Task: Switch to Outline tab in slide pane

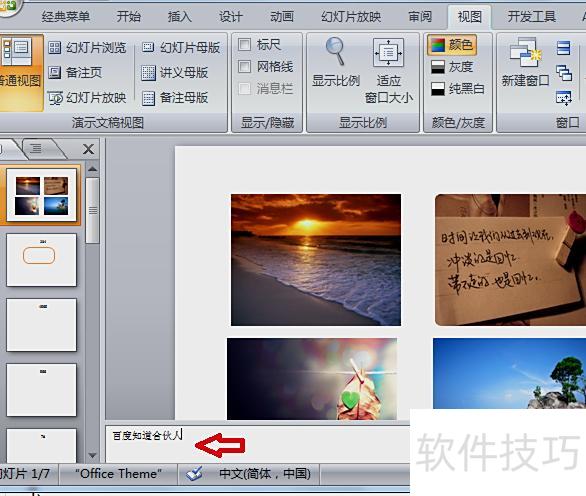Action: 36,149
